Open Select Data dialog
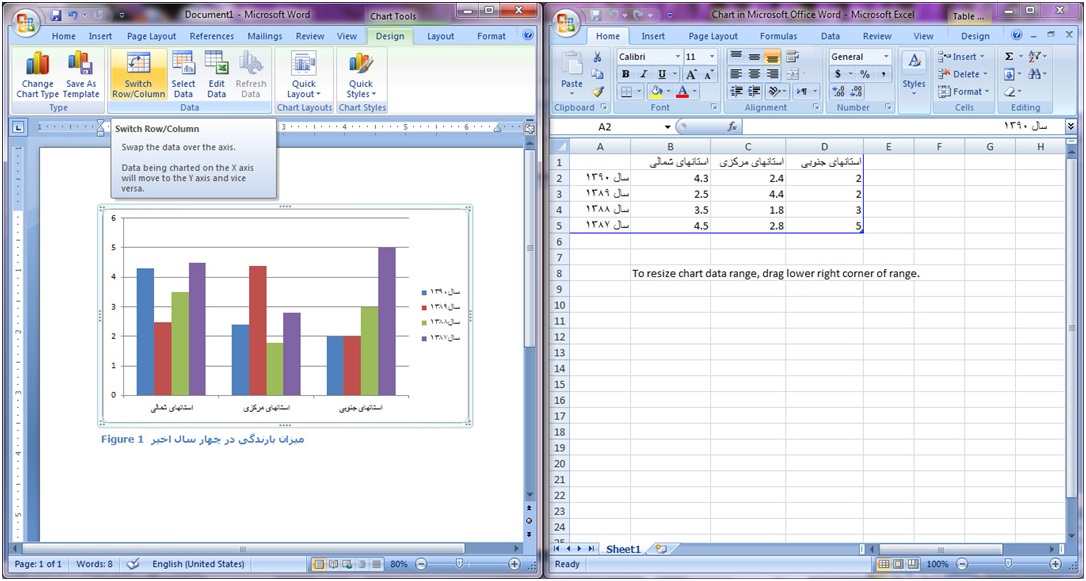The image size is (1086, 581). click(184, 75)
